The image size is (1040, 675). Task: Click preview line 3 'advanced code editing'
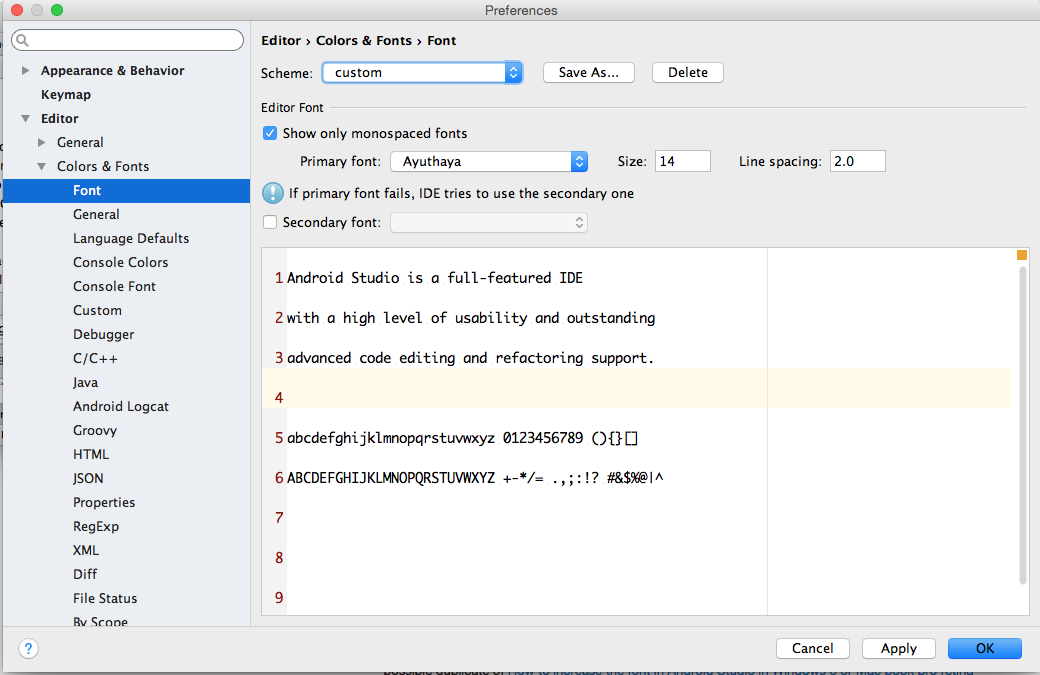tap(371, 358)
